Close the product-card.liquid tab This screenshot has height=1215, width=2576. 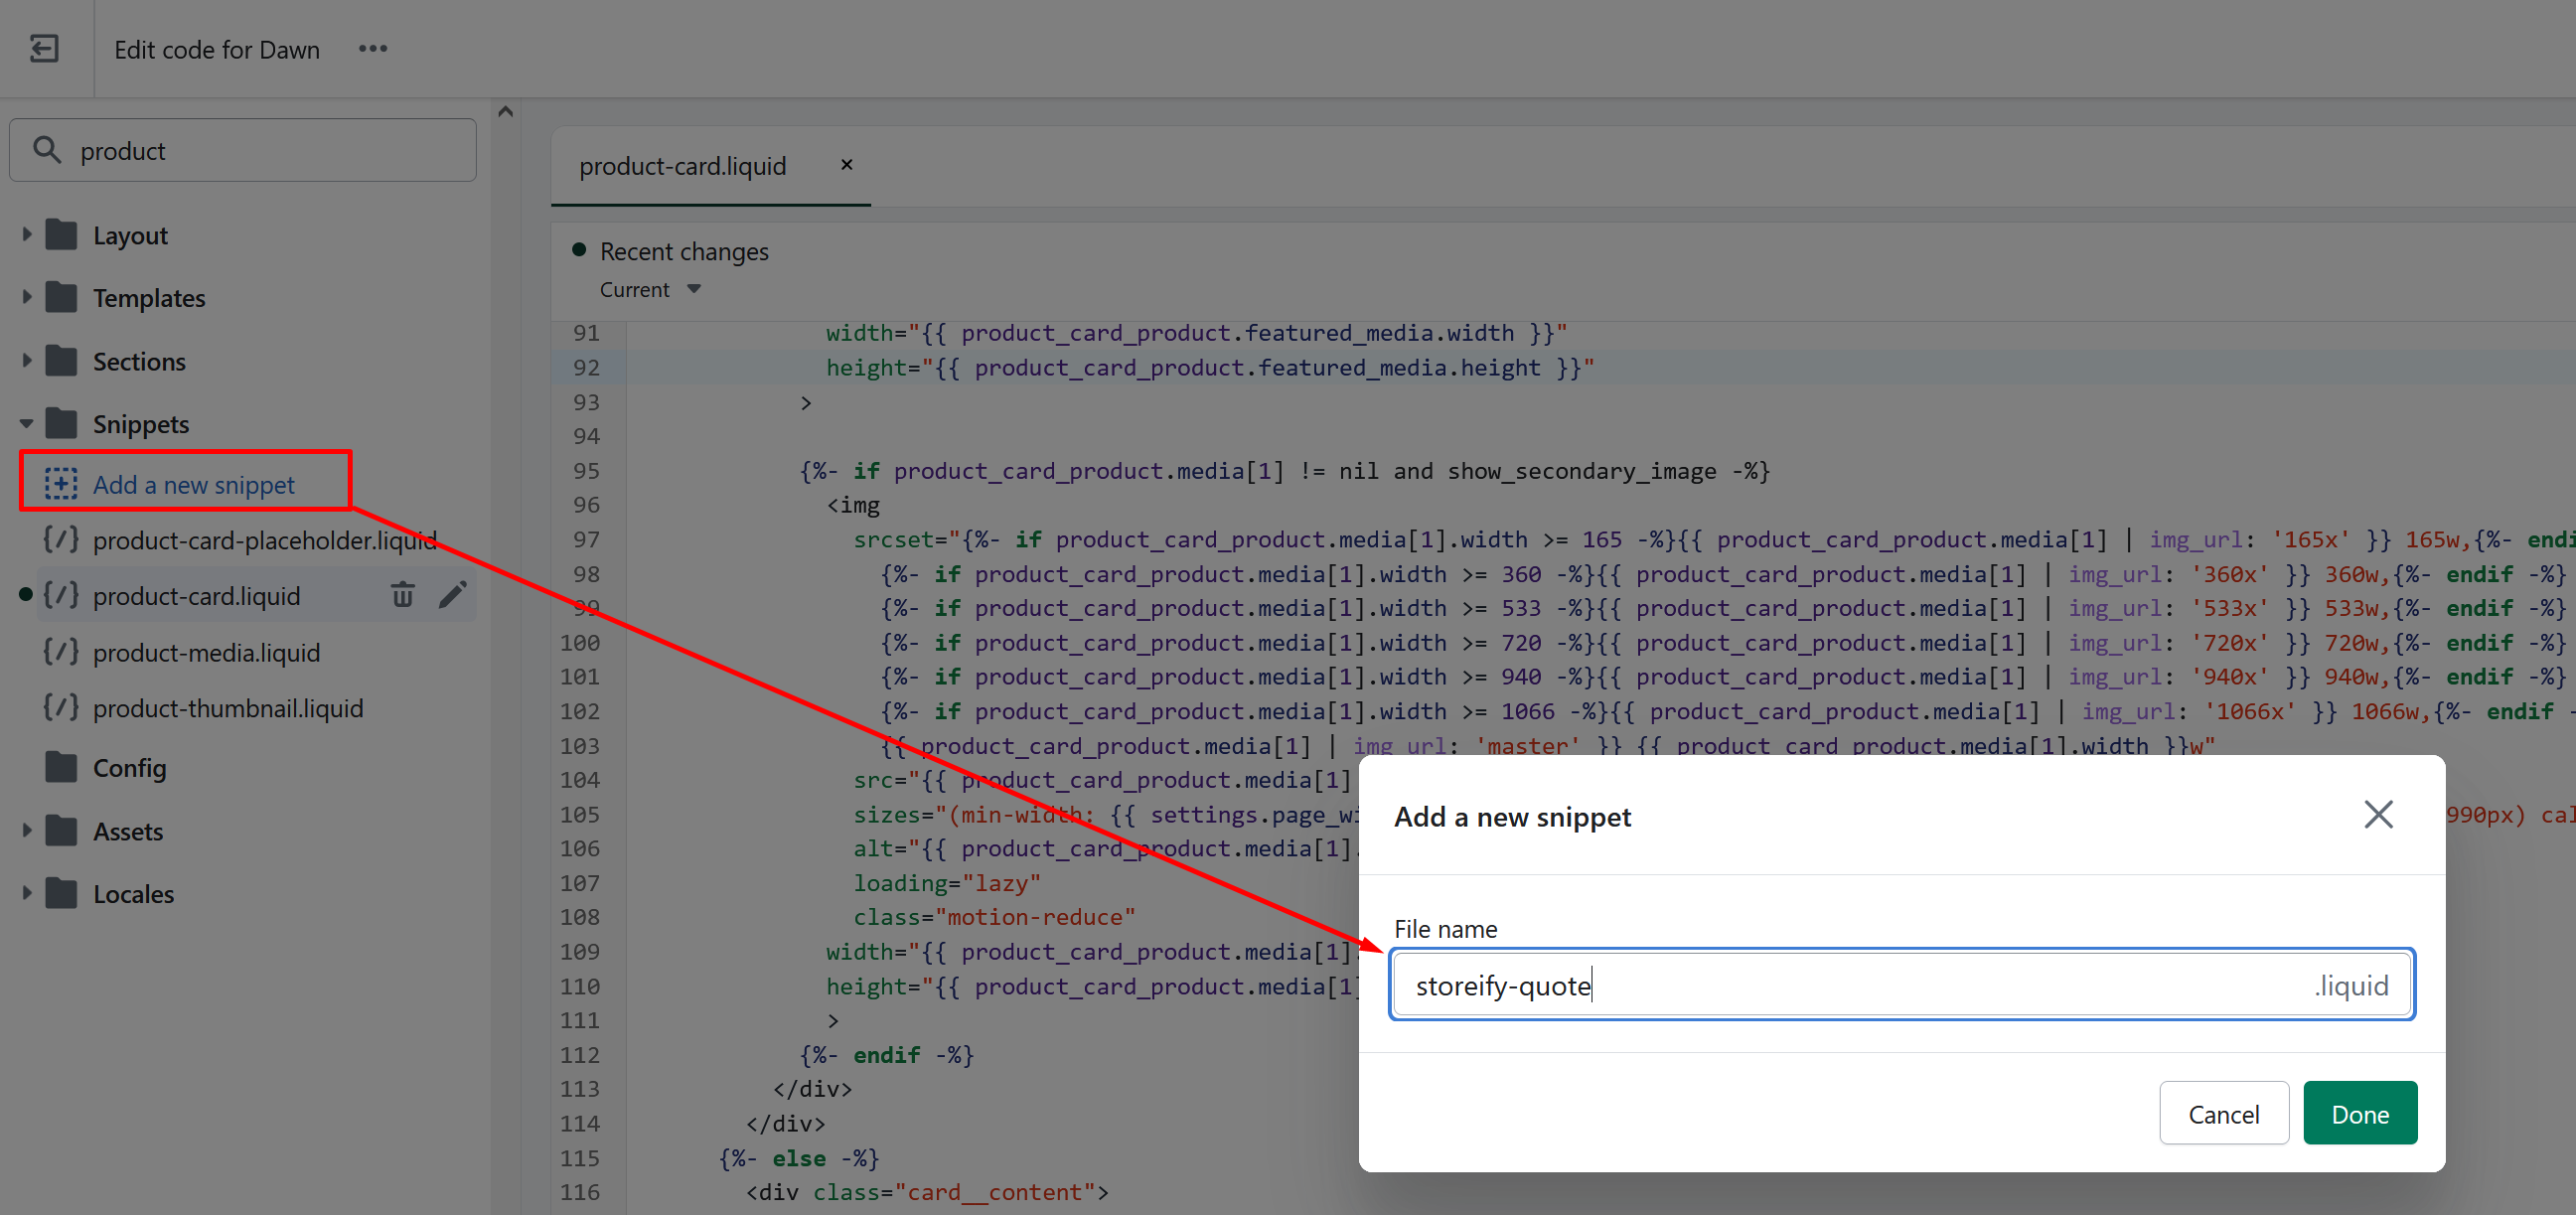pyautogui.click(x=846, y=165)
